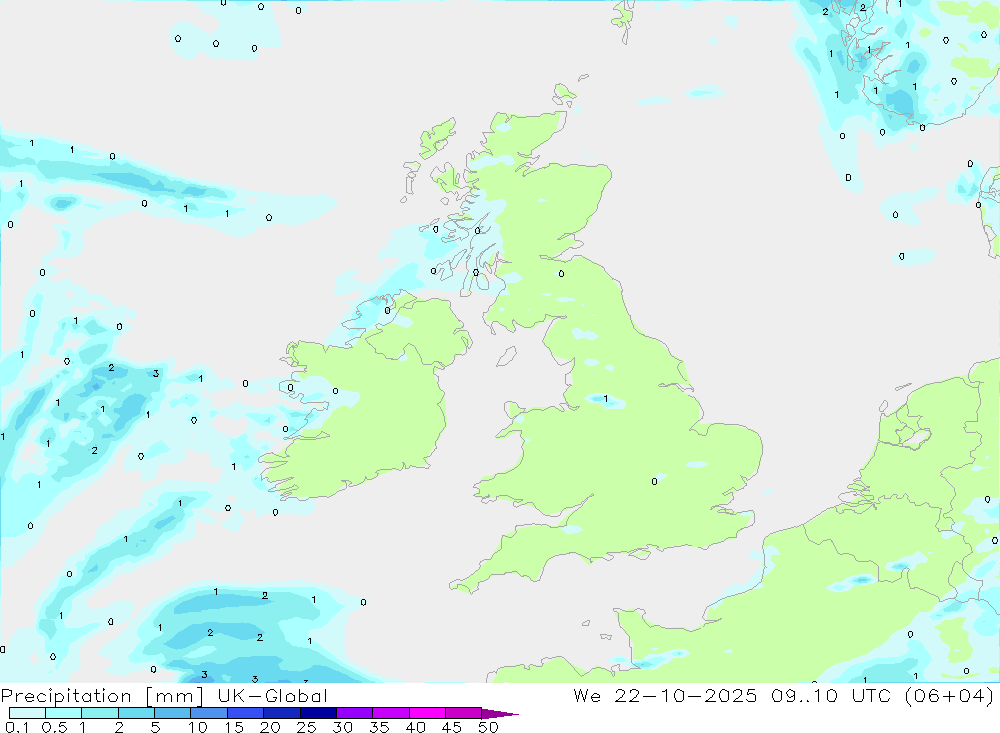This screenshot has width=1000, height=733.
Task: Click the "45" legend tick label
Action: click(x=452, y=727)
